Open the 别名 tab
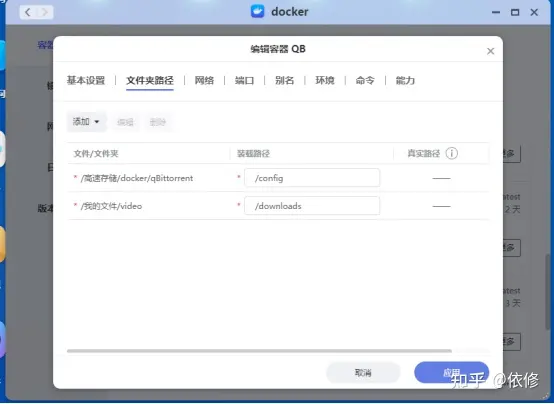 pos(284,81)
